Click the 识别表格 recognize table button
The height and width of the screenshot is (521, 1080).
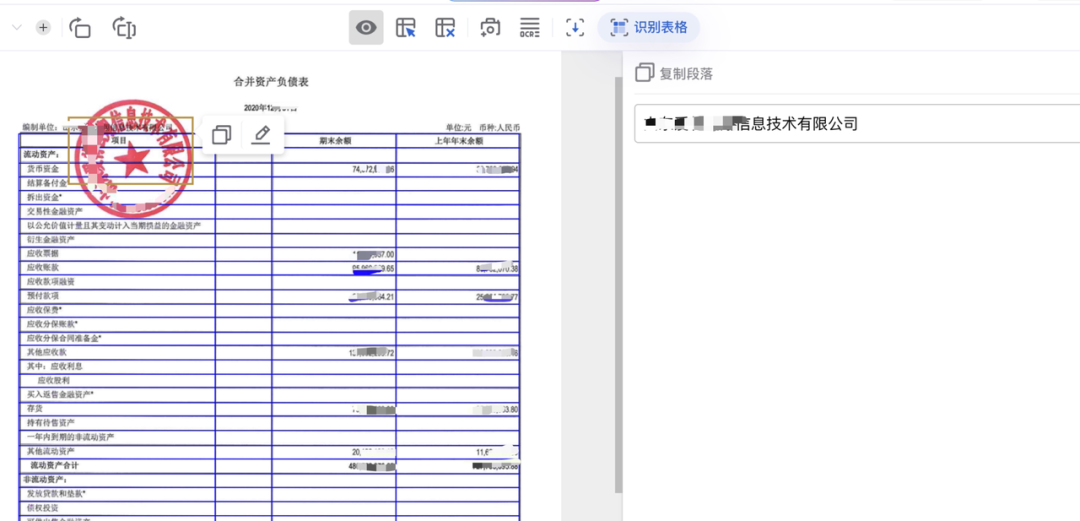click(x=649, y=28)
